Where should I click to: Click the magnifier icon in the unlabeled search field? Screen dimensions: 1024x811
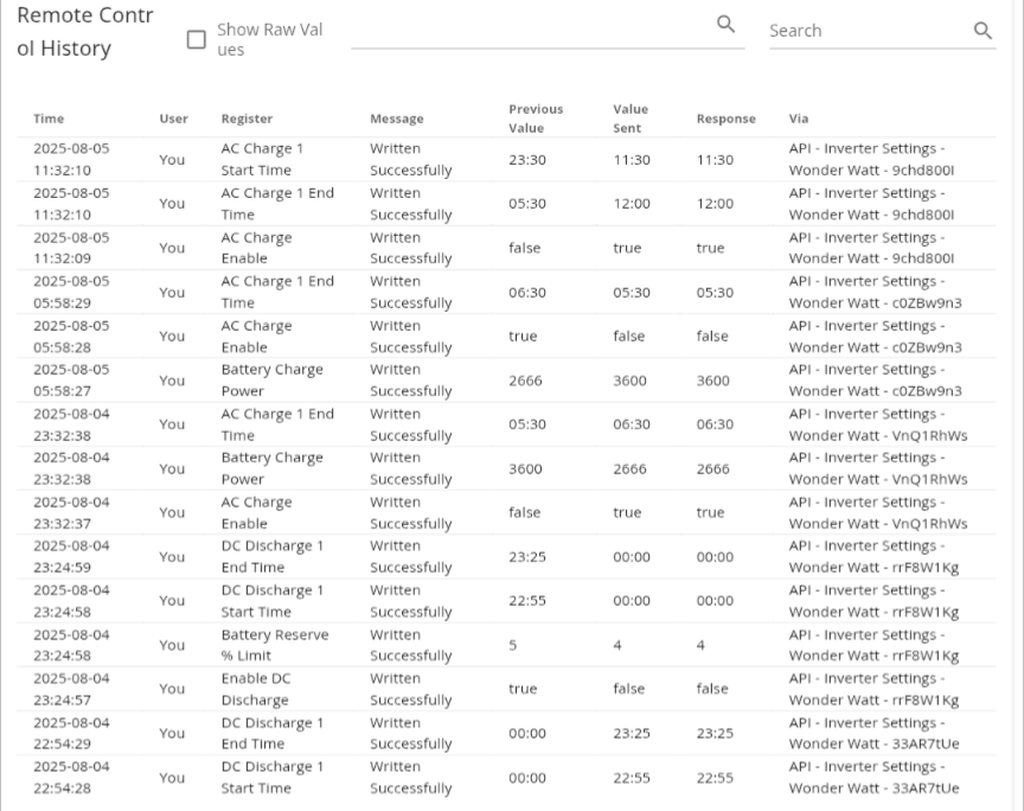coord(726,25)
